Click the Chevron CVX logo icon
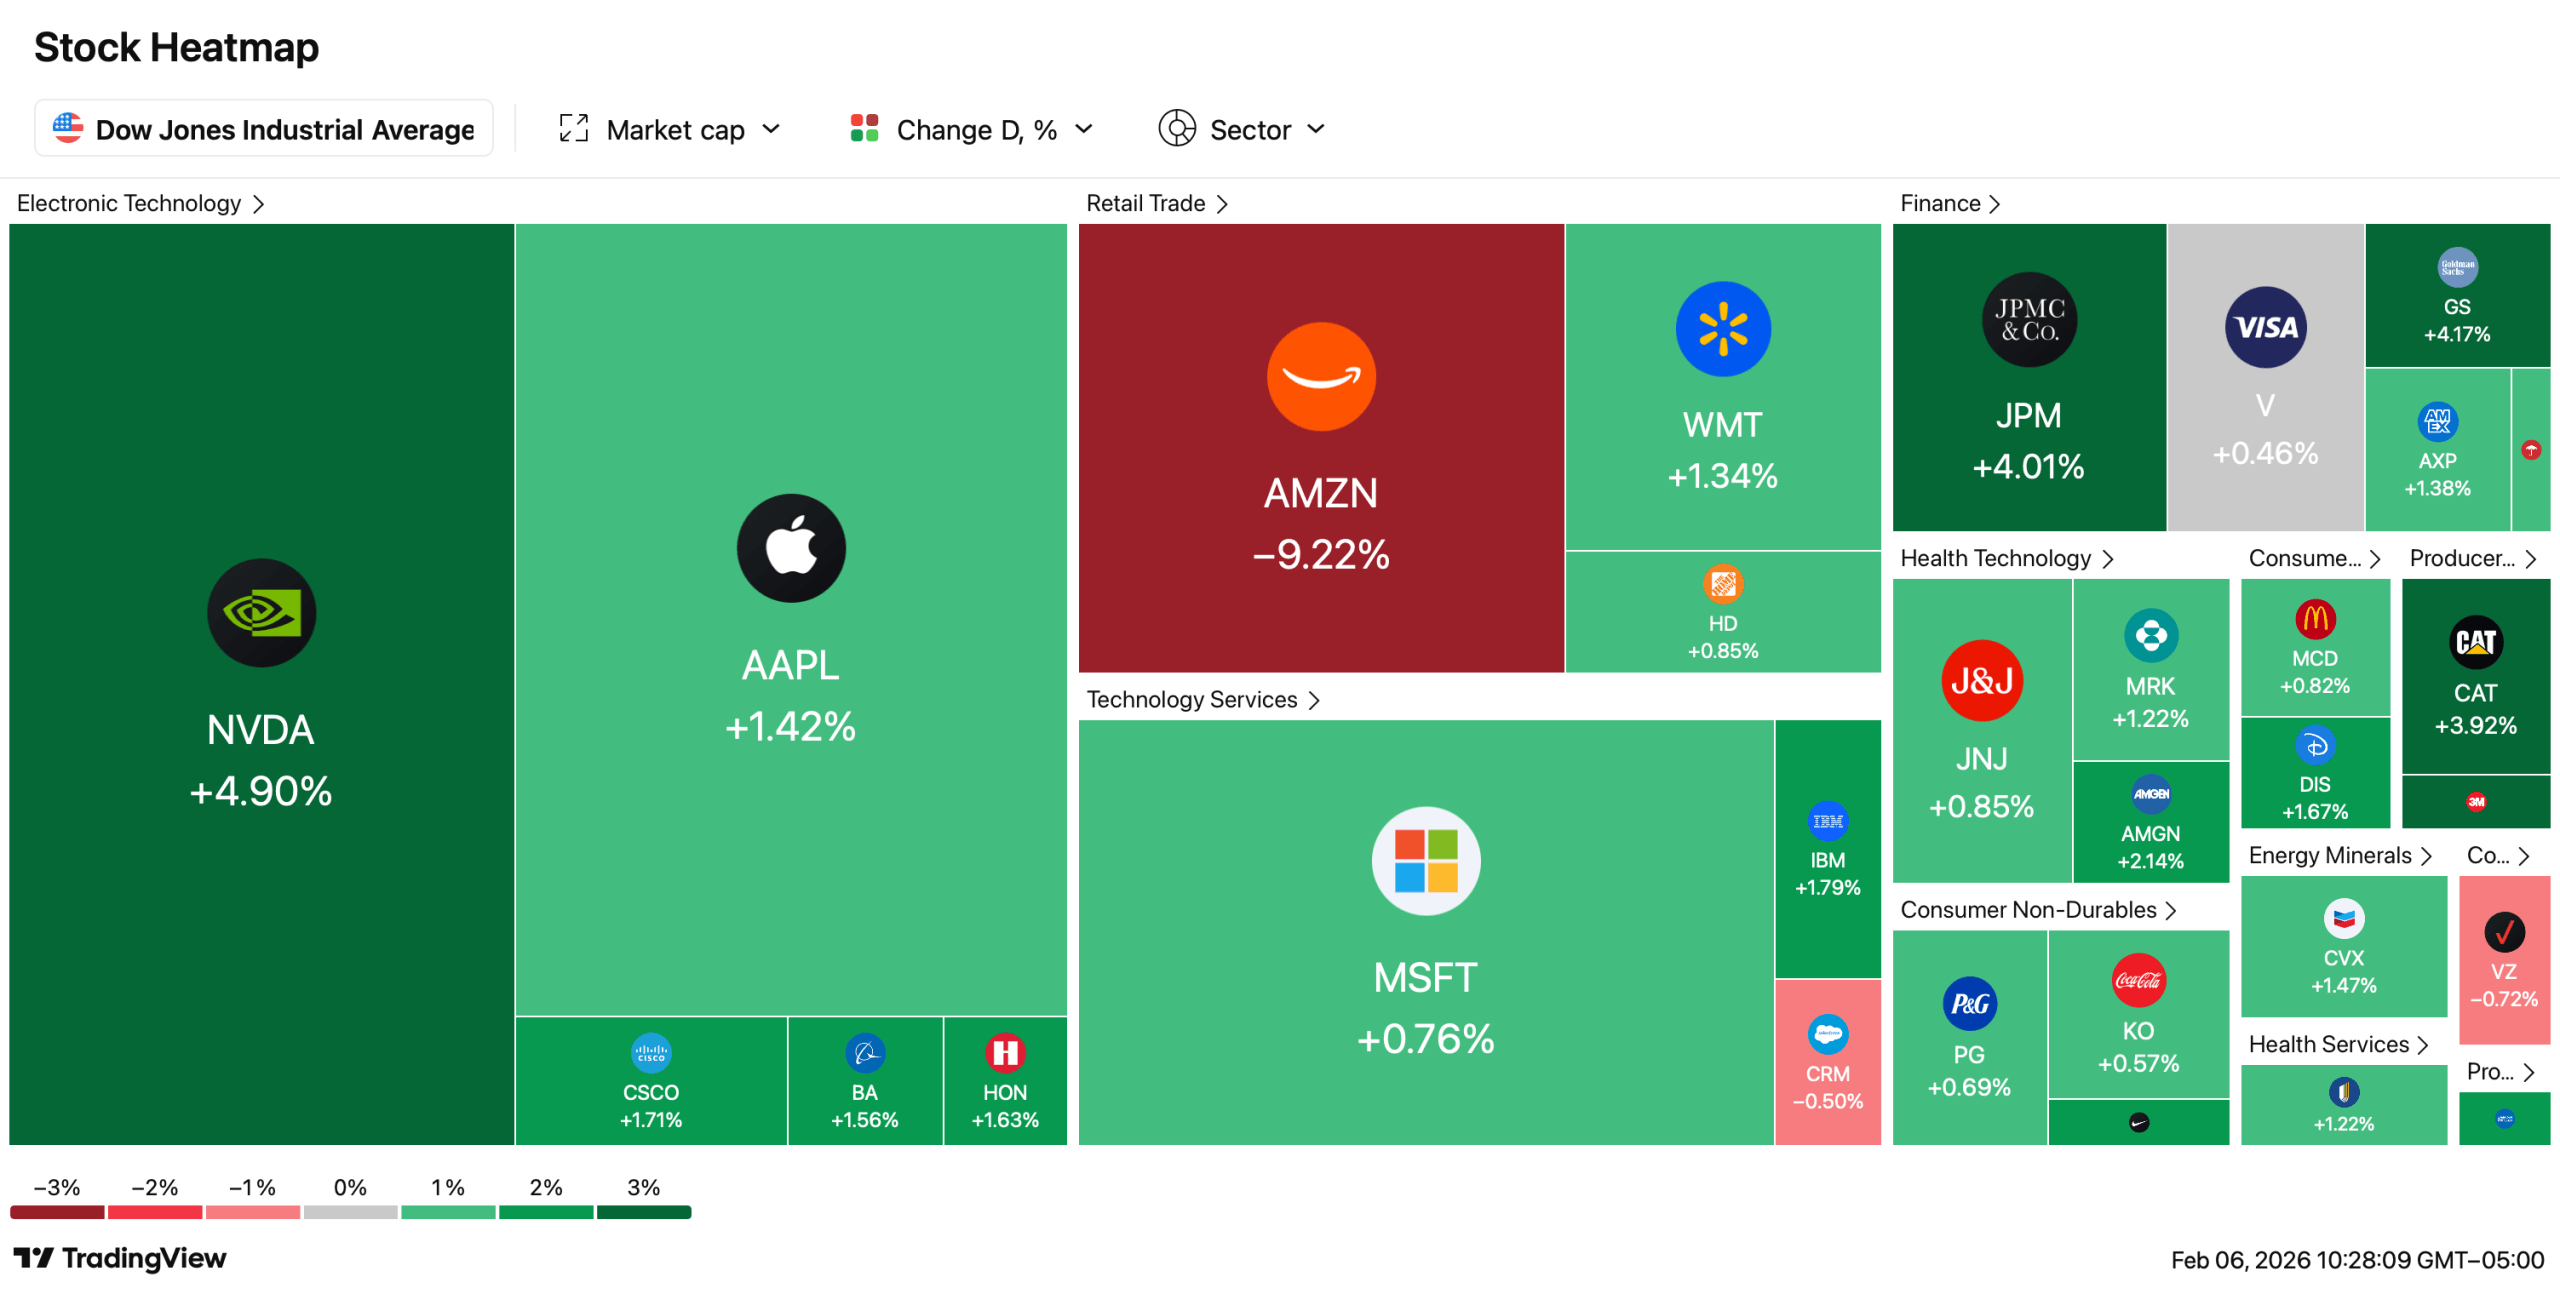2560x1294 pixels. [2343, 918]
